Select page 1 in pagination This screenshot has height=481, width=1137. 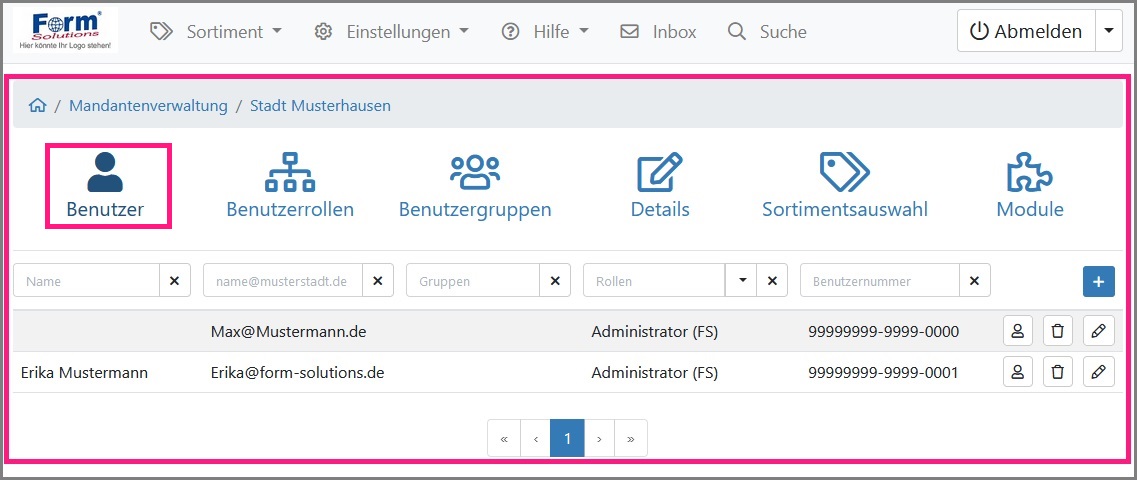(567, 438)
